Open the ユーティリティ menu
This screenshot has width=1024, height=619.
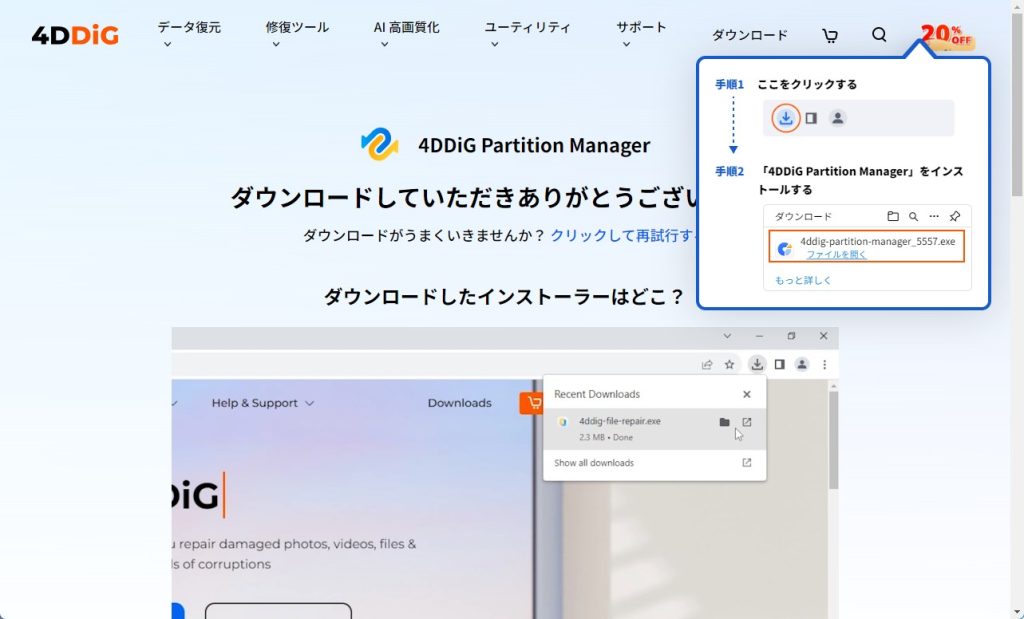[x=527, y=28]
